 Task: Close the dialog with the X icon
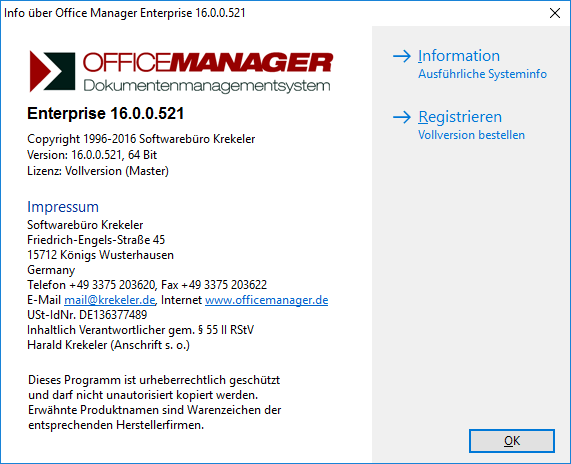click(x=555, y=13)
